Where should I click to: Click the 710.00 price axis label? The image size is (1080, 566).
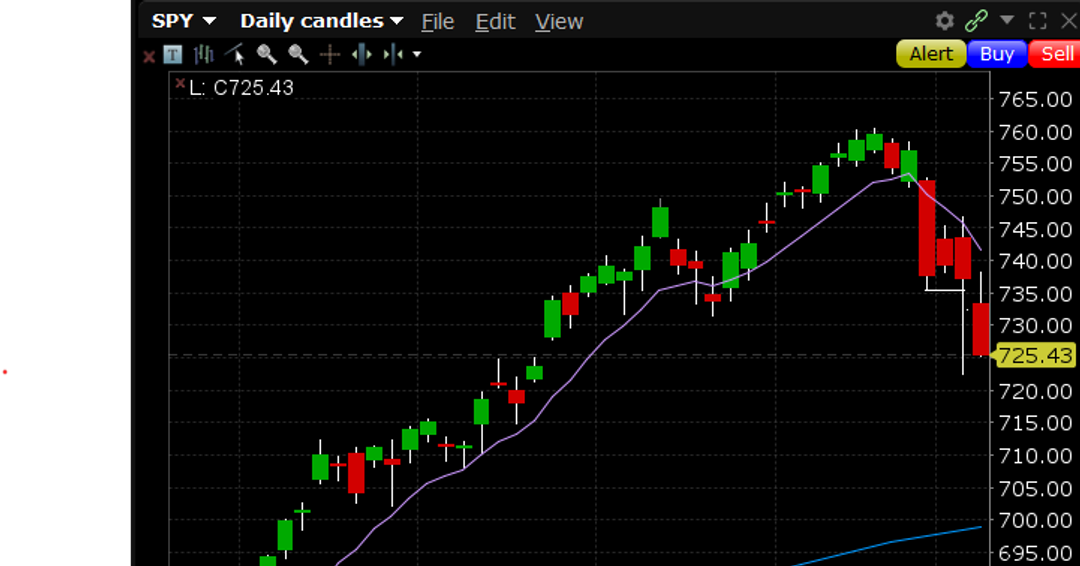1035,455
